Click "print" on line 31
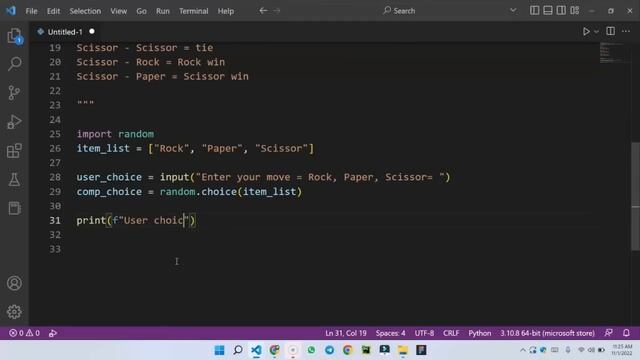Image resolution: width=640 pixels, height=360 pixels. click(91, 220)
